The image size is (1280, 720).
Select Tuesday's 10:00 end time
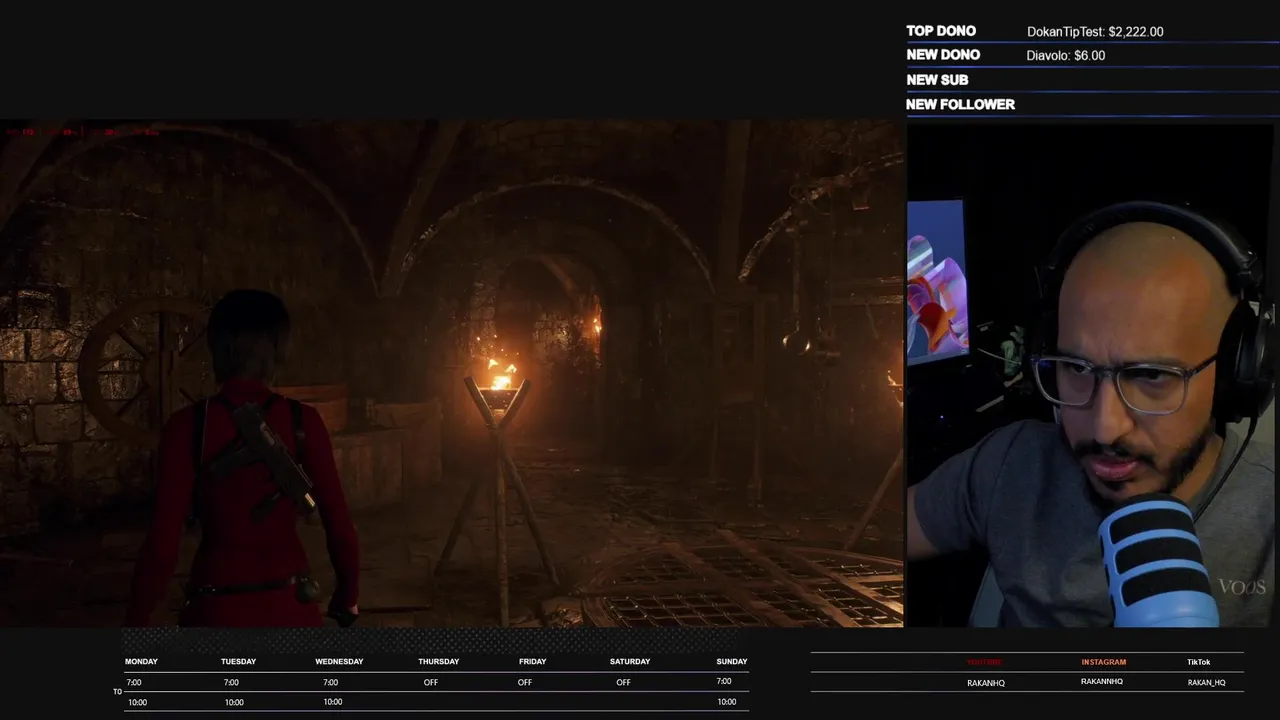tap(234, 702)
